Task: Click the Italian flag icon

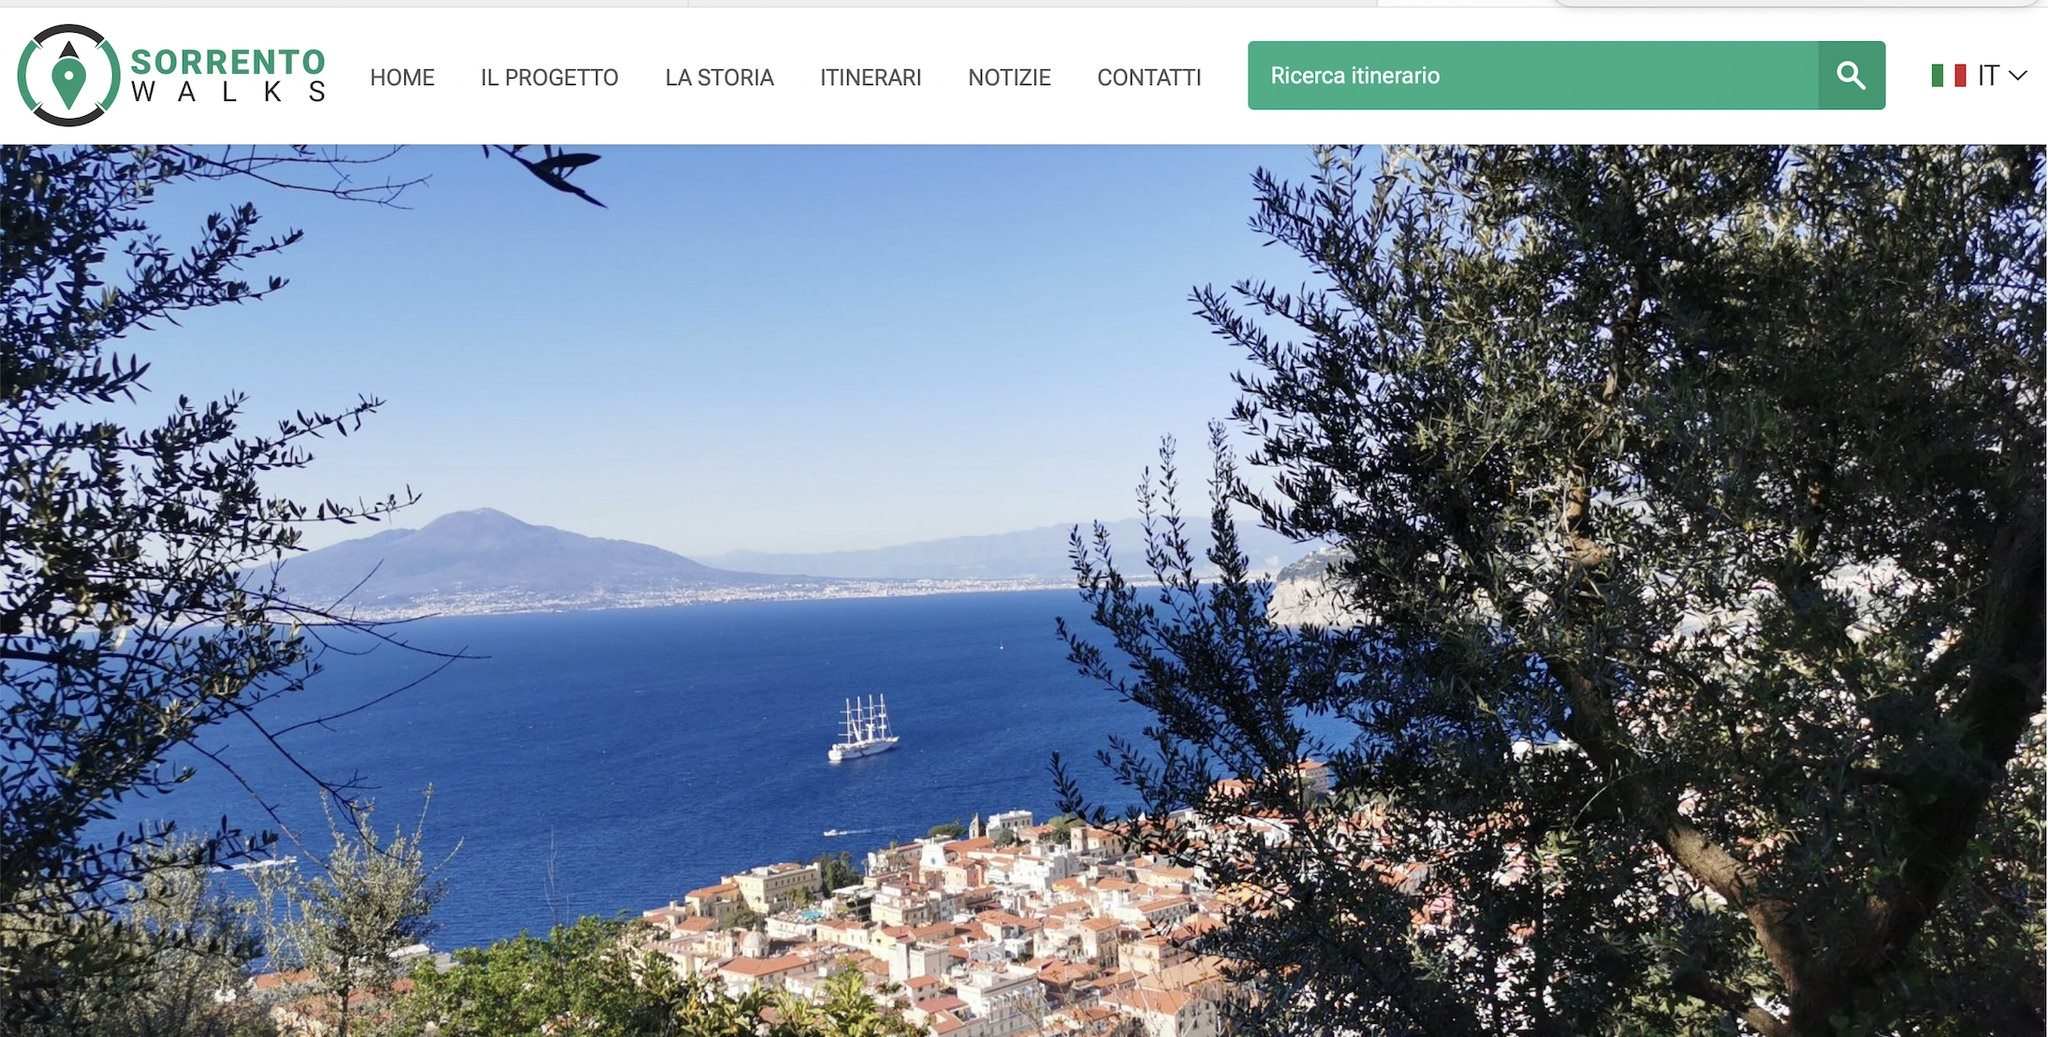Action: point(1948,75)
